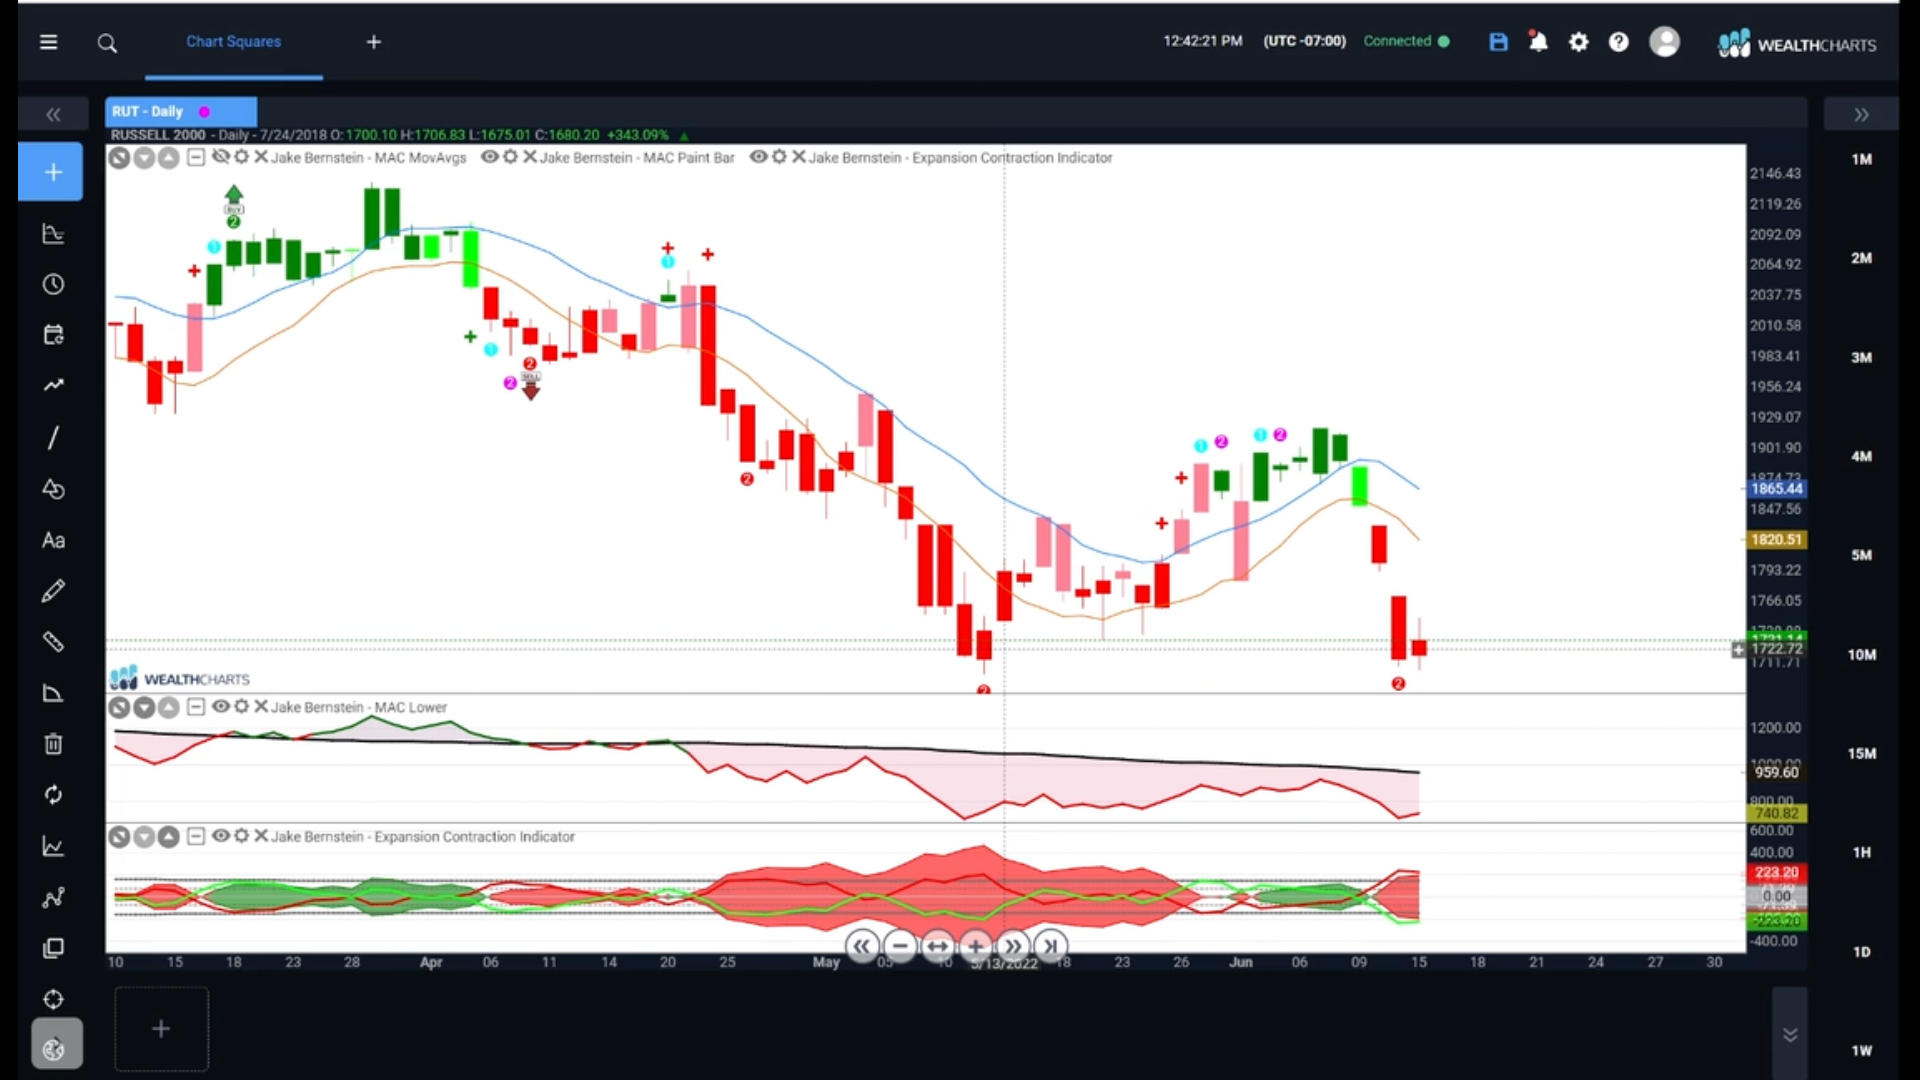This screenshot has height=1080, width=1920.
Task: Open the clock timeframe tool
Action: 53,285
